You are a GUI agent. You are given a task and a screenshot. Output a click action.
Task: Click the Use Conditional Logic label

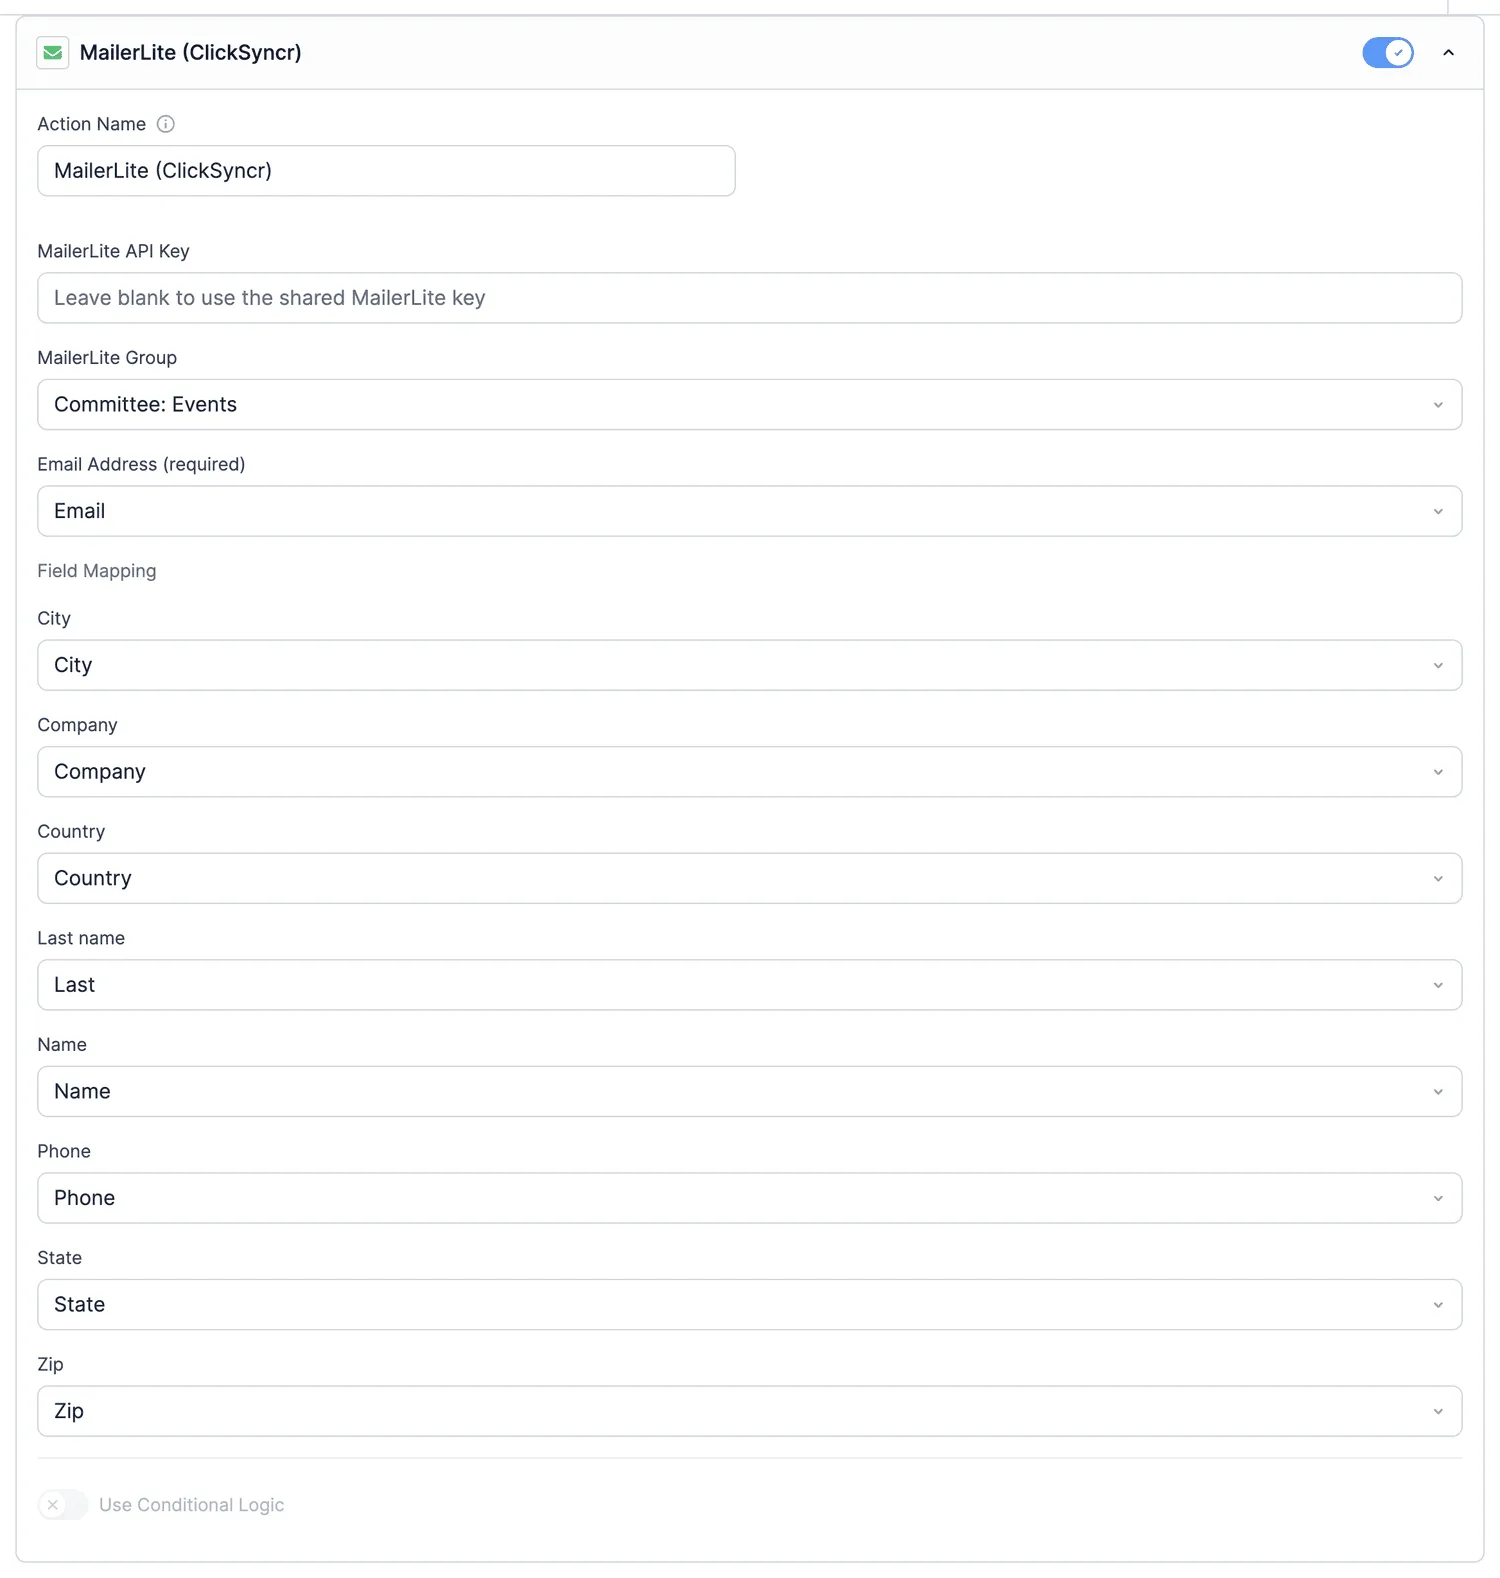191,1505
